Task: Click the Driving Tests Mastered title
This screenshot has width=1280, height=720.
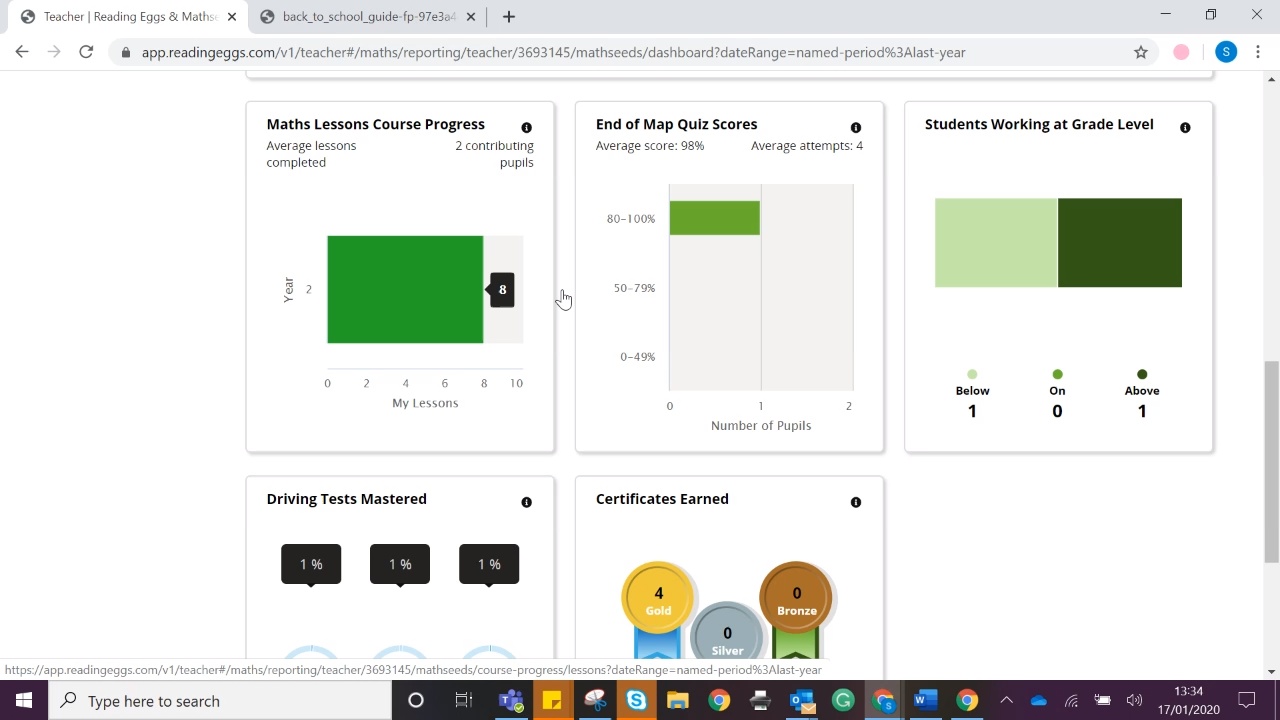Action: click(346, 499)
